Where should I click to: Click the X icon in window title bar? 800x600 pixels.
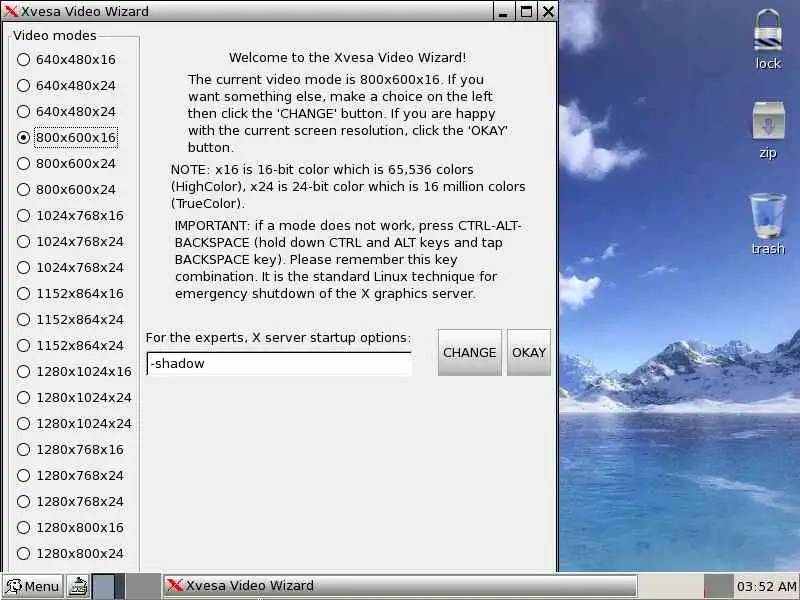click(x=11, y=11)
